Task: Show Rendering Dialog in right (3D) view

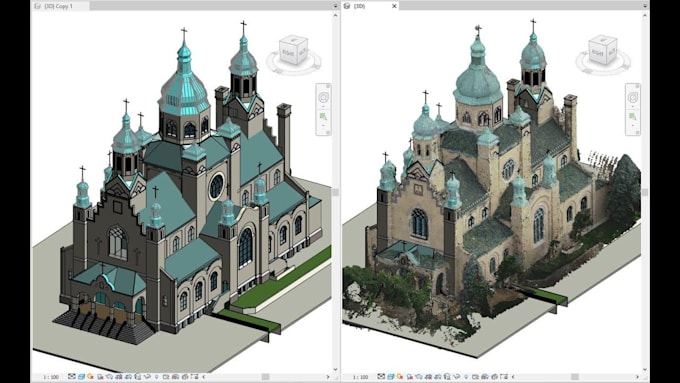Action: click(x=420, y=377)
